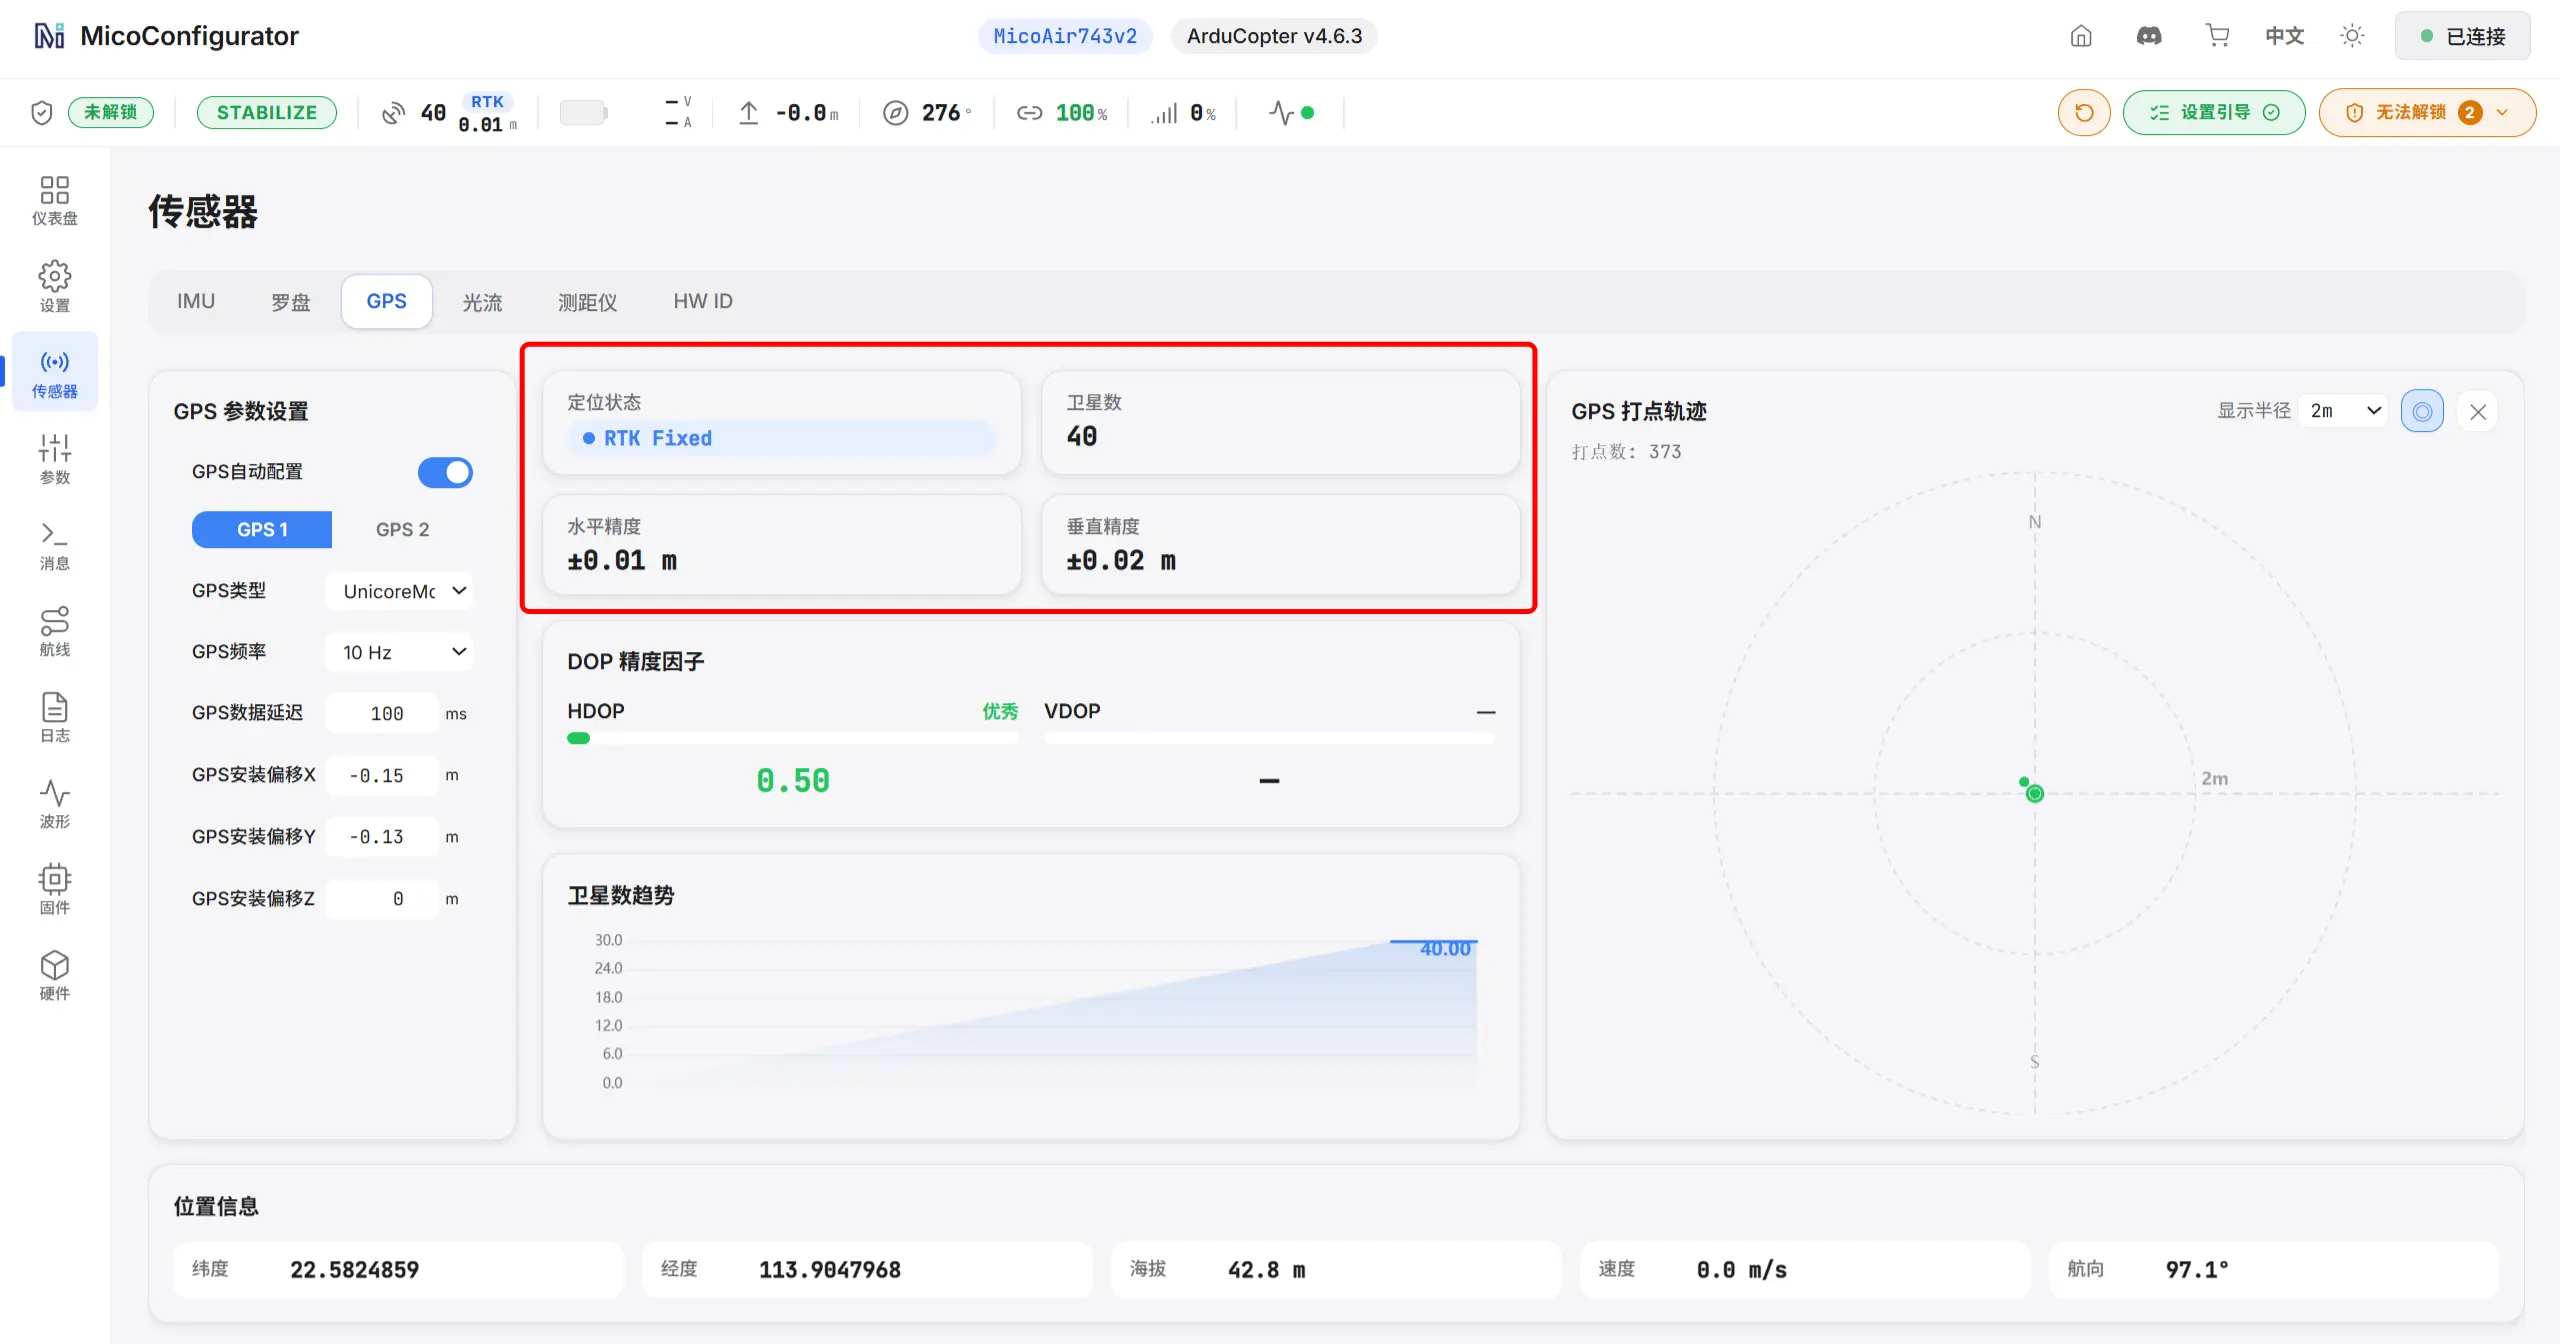Viewport: 2560px width, 1344px height.
Task: Click the 40.00 satellite trend label
Action: pyautogui.click(x=1445, y=948)
